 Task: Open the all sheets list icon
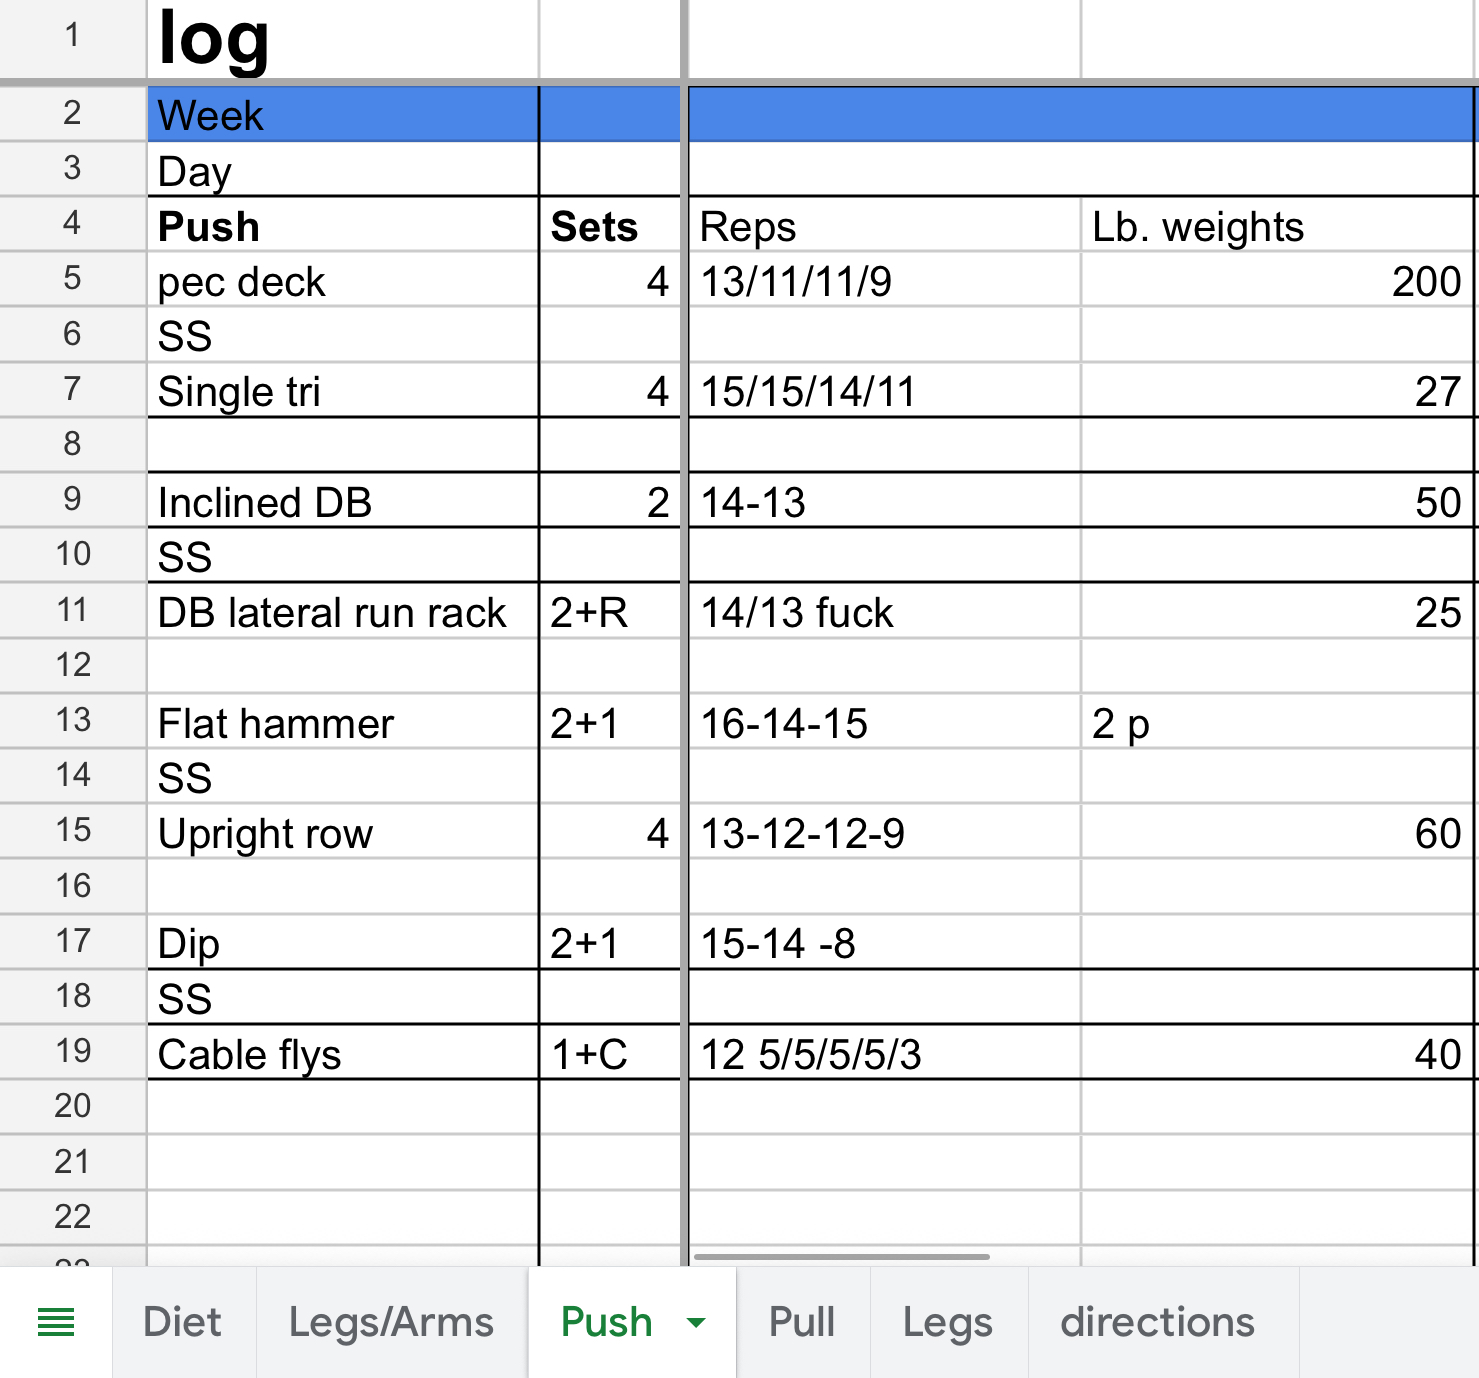pos(56,1322)
